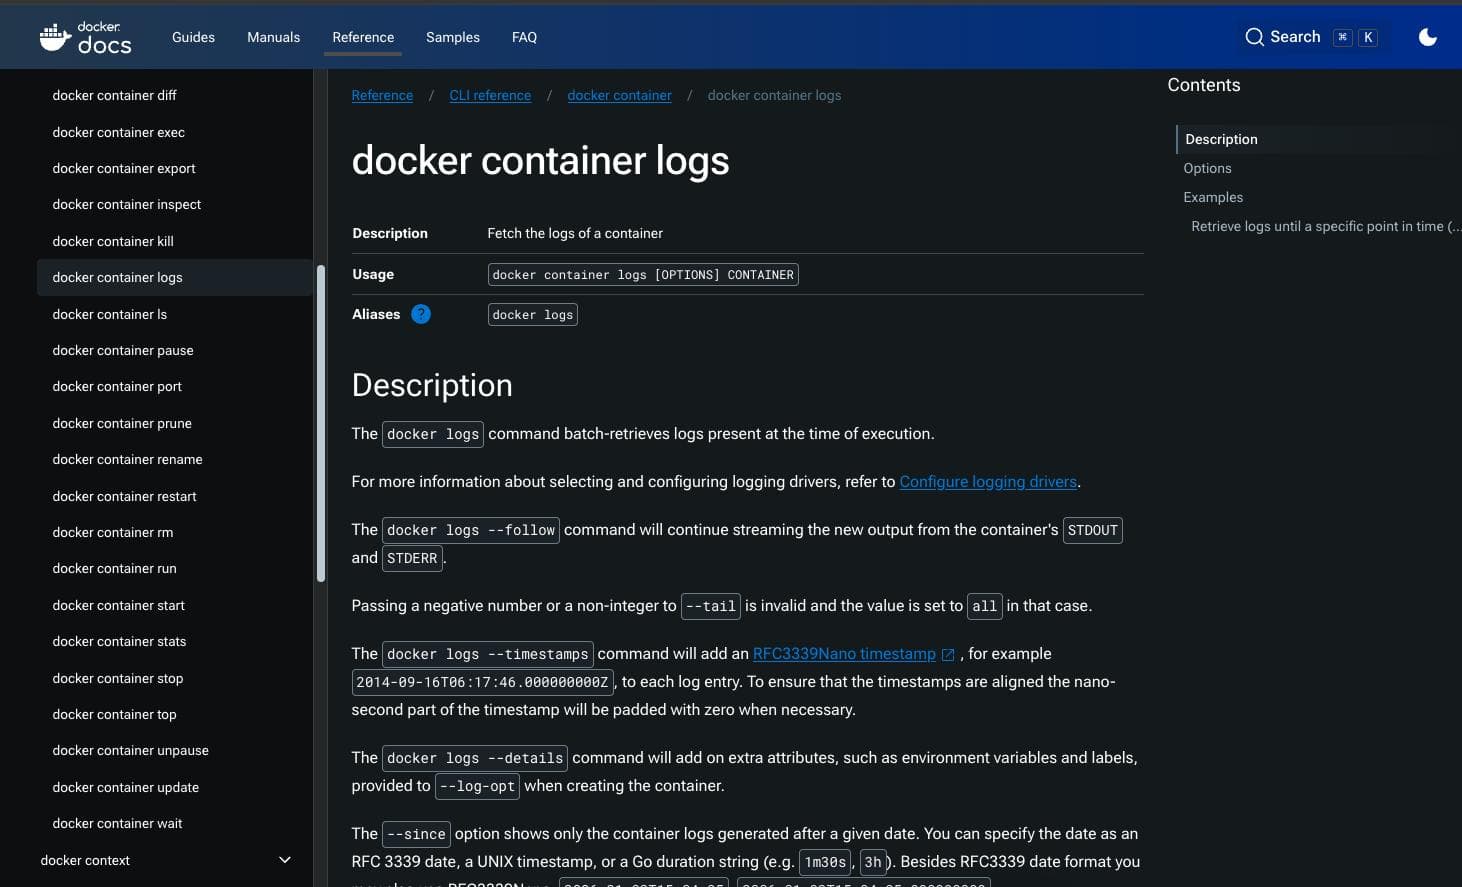Select docker container logs sidebar item
Viewport: 1462px width, 887px height.
[174, 277]
